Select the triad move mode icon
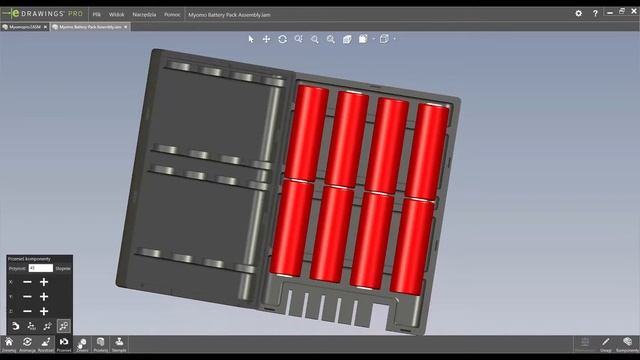This screenshot has width=640, height=360. pyautogui.click(x=31, y=326)
